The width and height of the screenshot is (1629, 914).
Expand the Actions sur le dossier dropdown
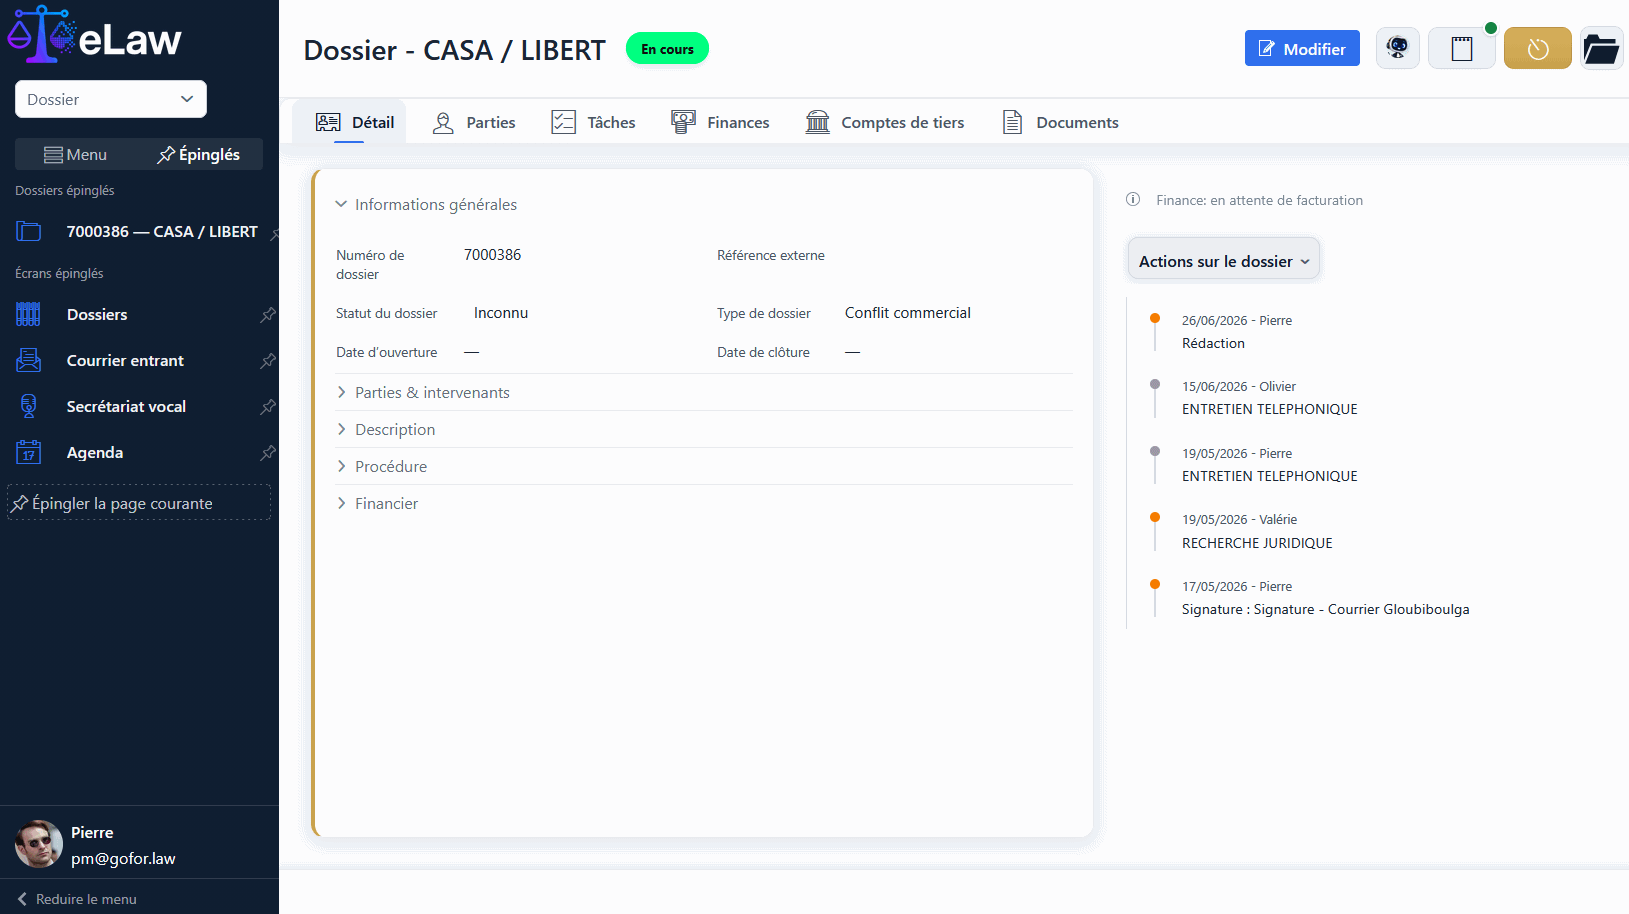tap(1224, 260)
